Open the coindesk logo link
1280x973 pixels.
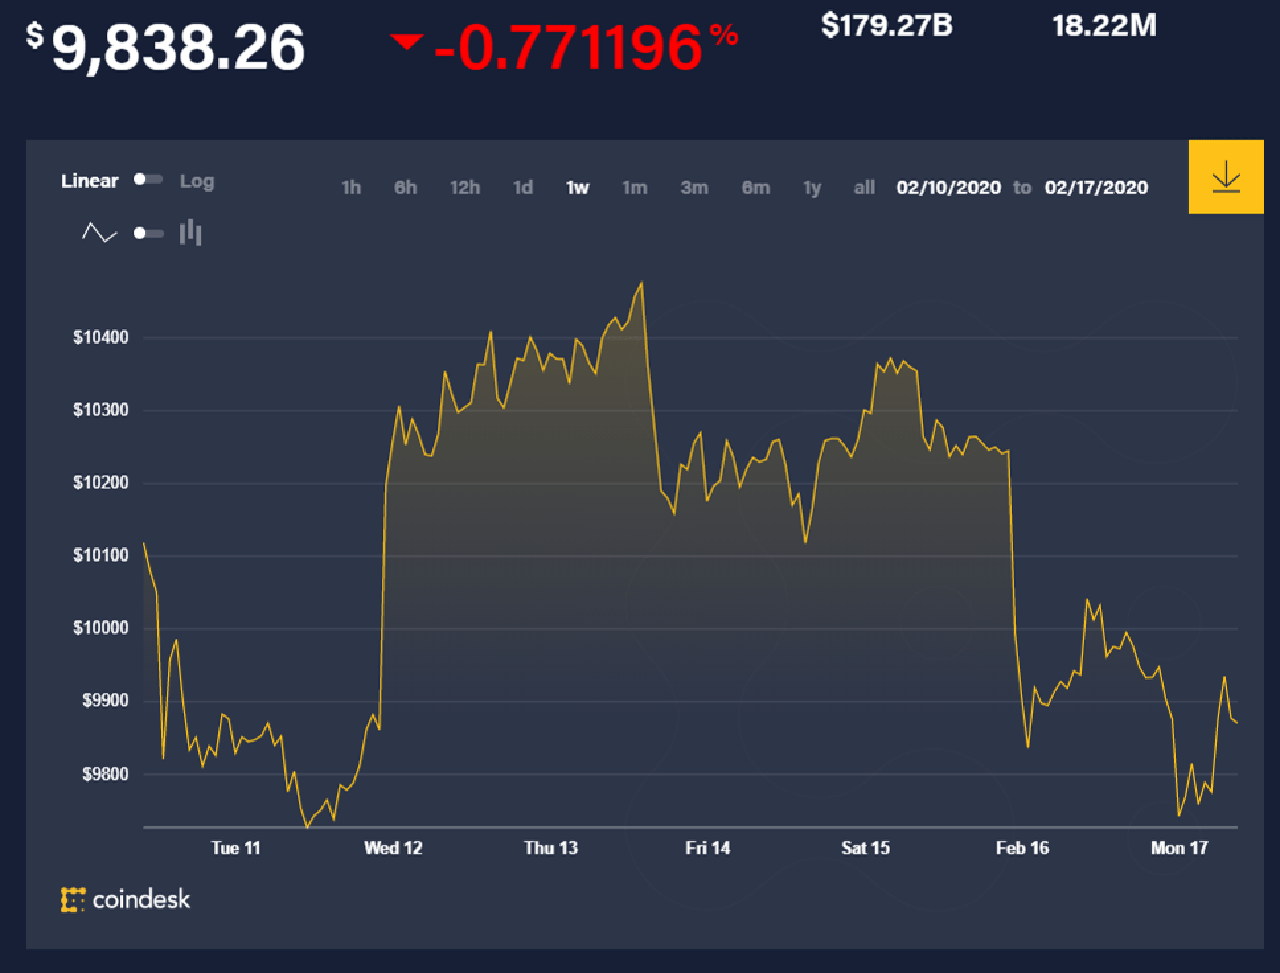pyautogui.click(x=125, y=899)
